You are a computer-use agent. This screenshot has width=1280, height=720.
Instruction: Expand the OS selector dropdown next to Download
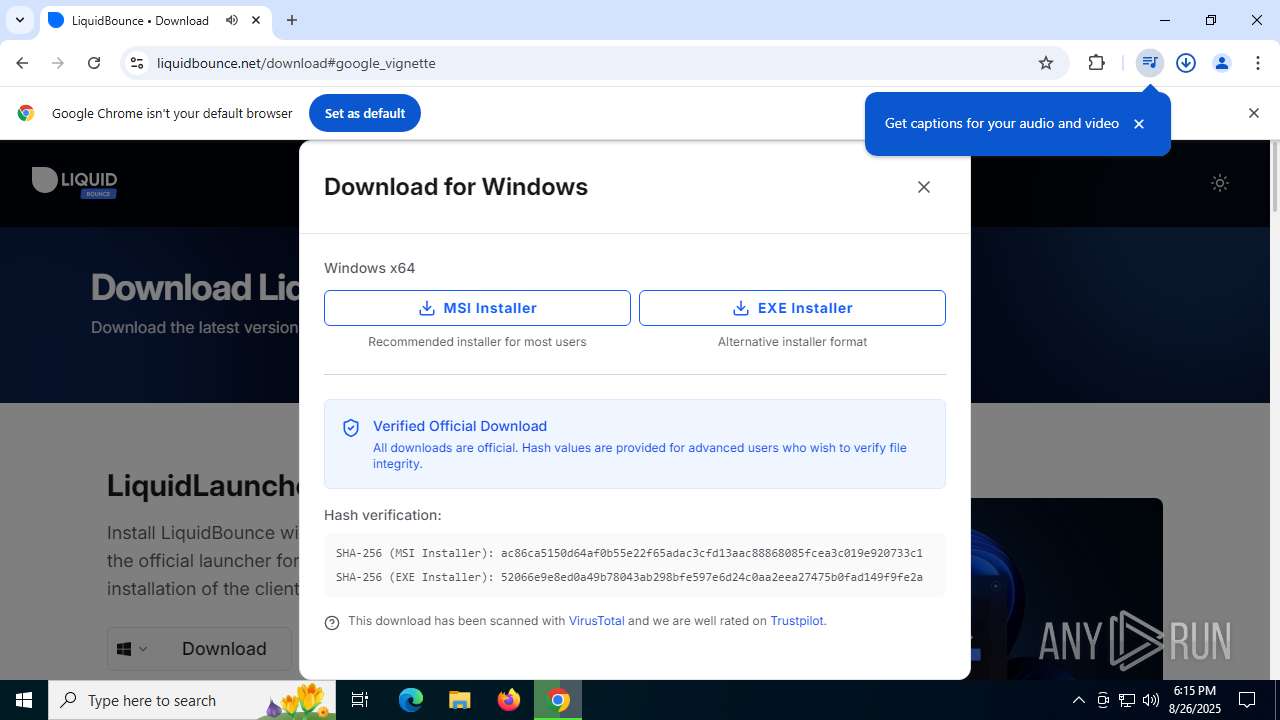tap(133, 649)
